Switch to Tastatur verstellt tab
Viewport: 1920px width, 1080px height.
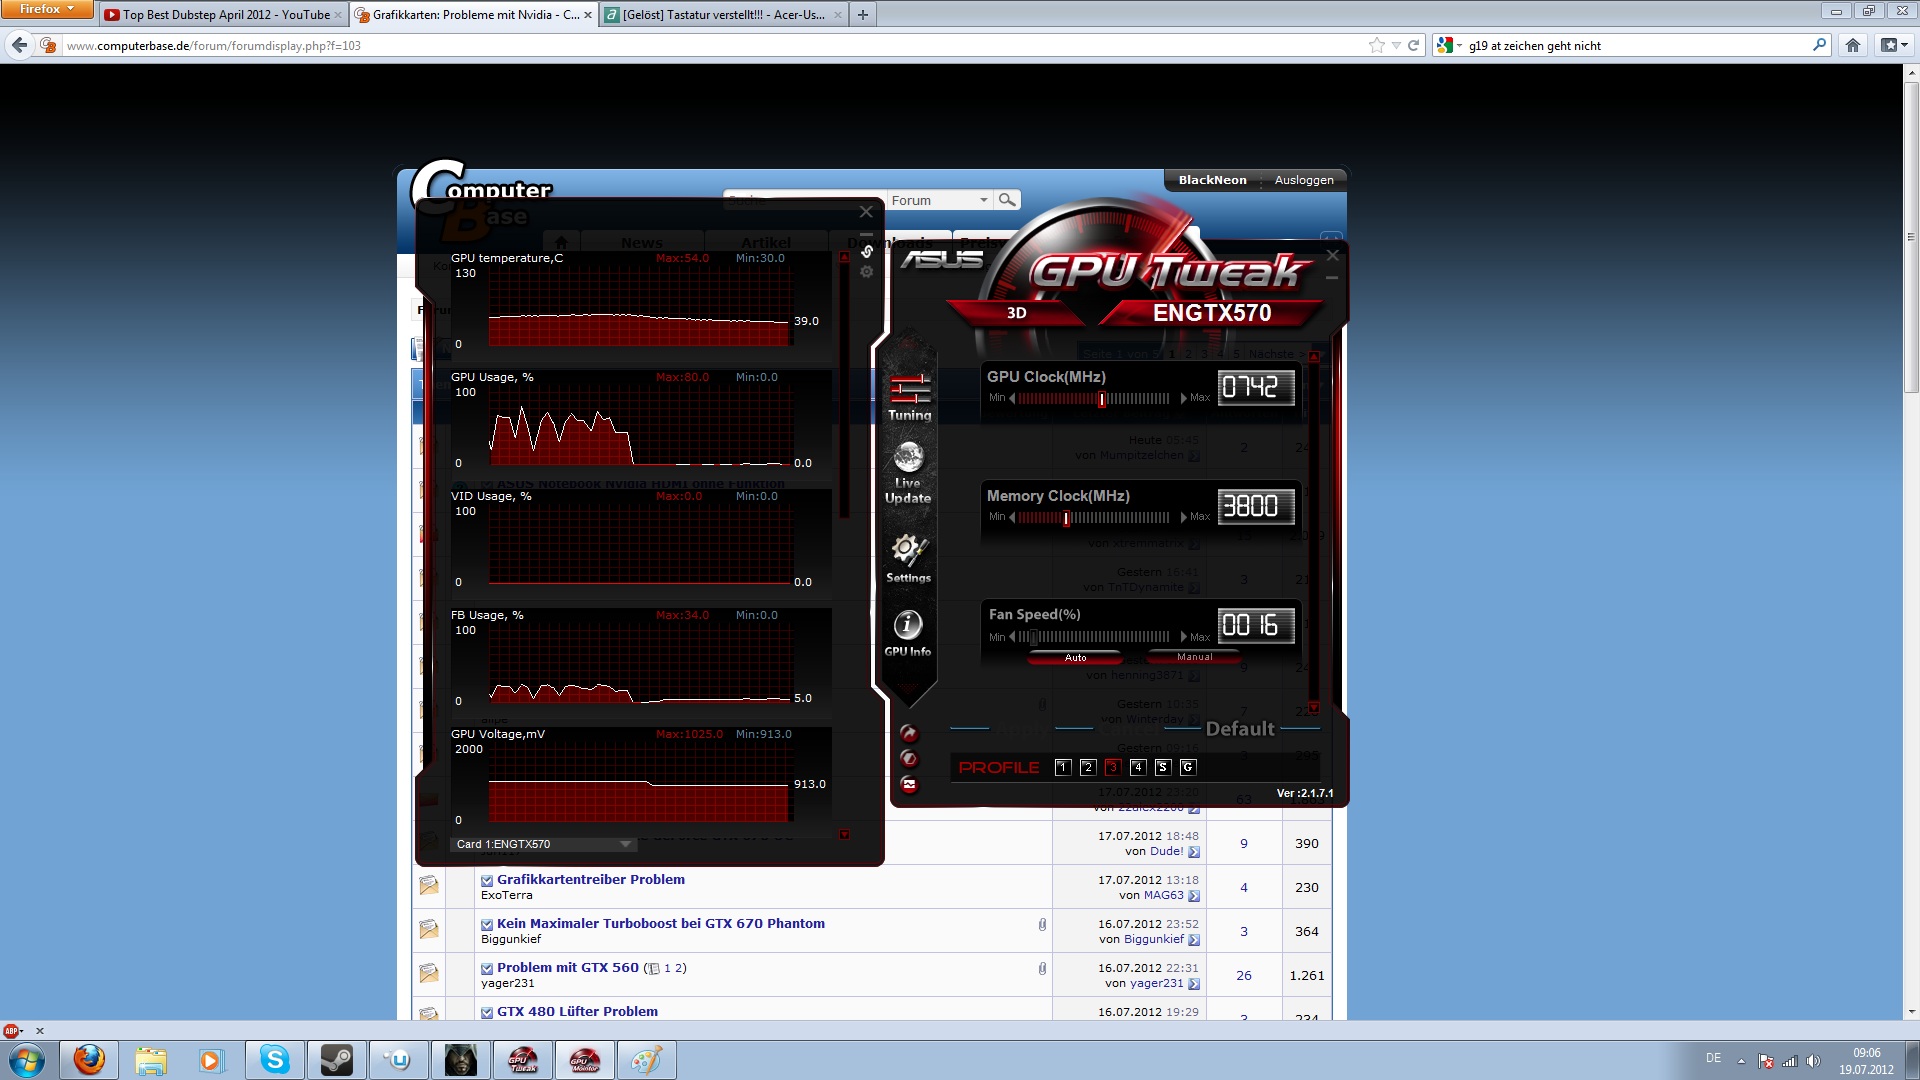[722, 15]
